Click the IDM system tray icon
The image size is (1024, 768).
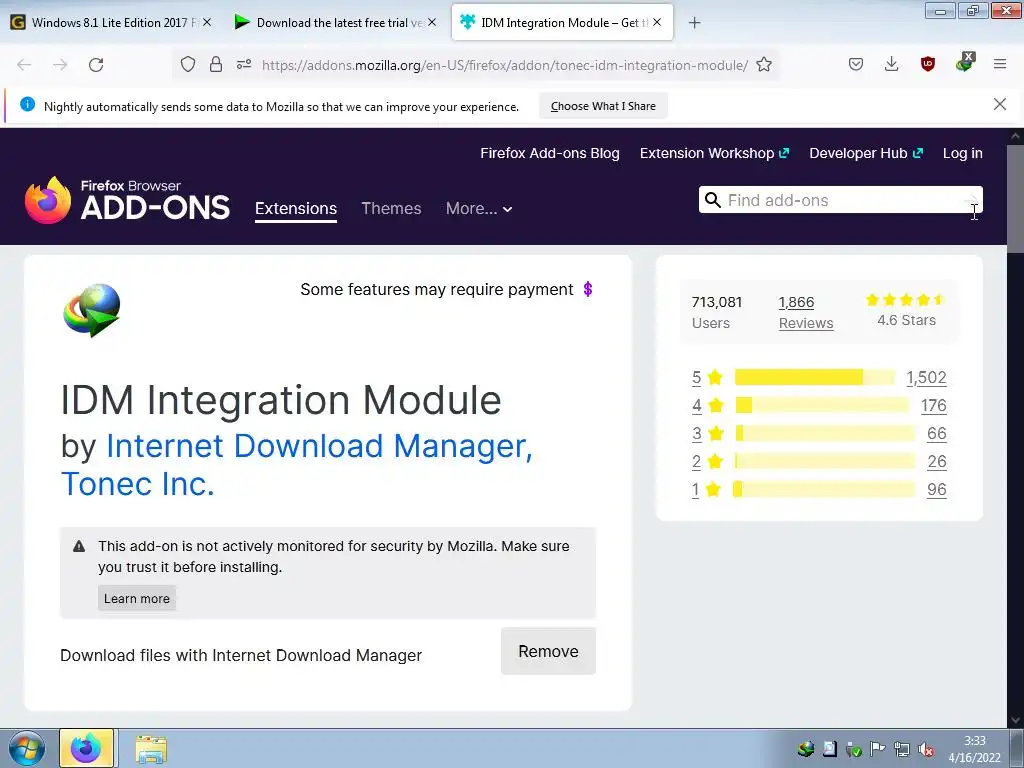(806, 749)
